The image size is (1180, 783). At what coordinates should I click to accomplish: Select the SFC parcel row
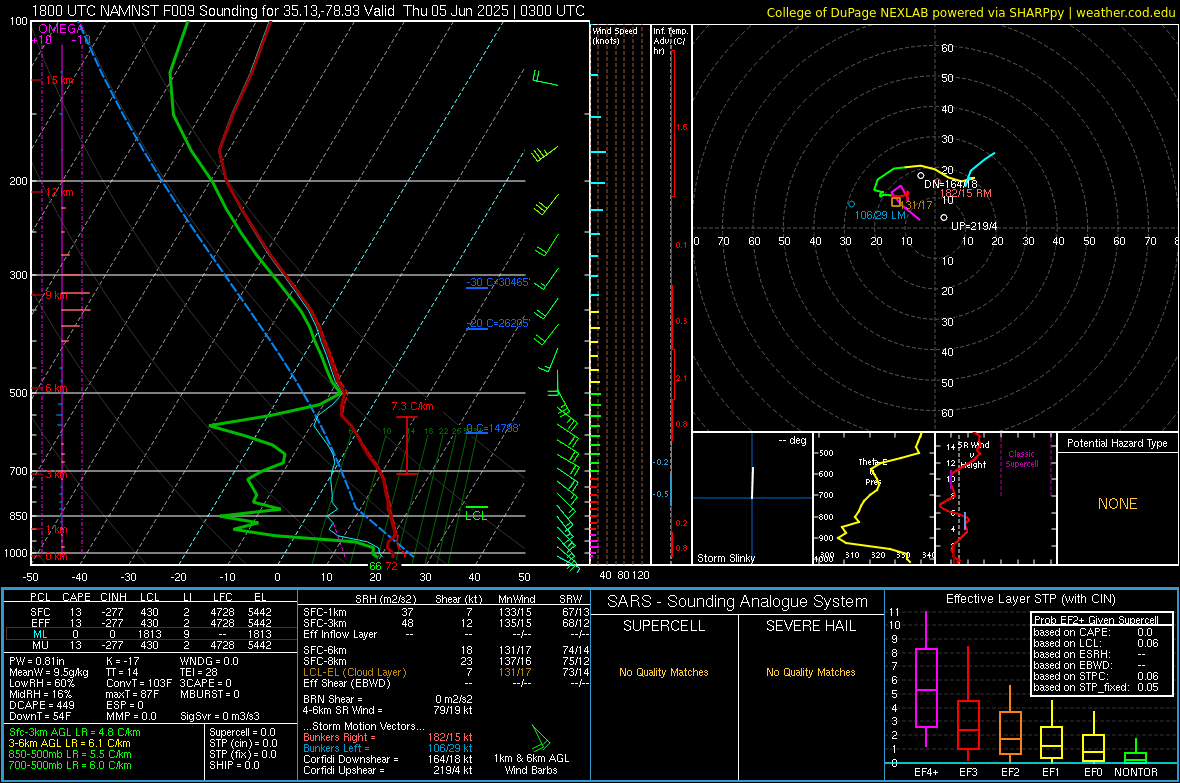point(151,612)
